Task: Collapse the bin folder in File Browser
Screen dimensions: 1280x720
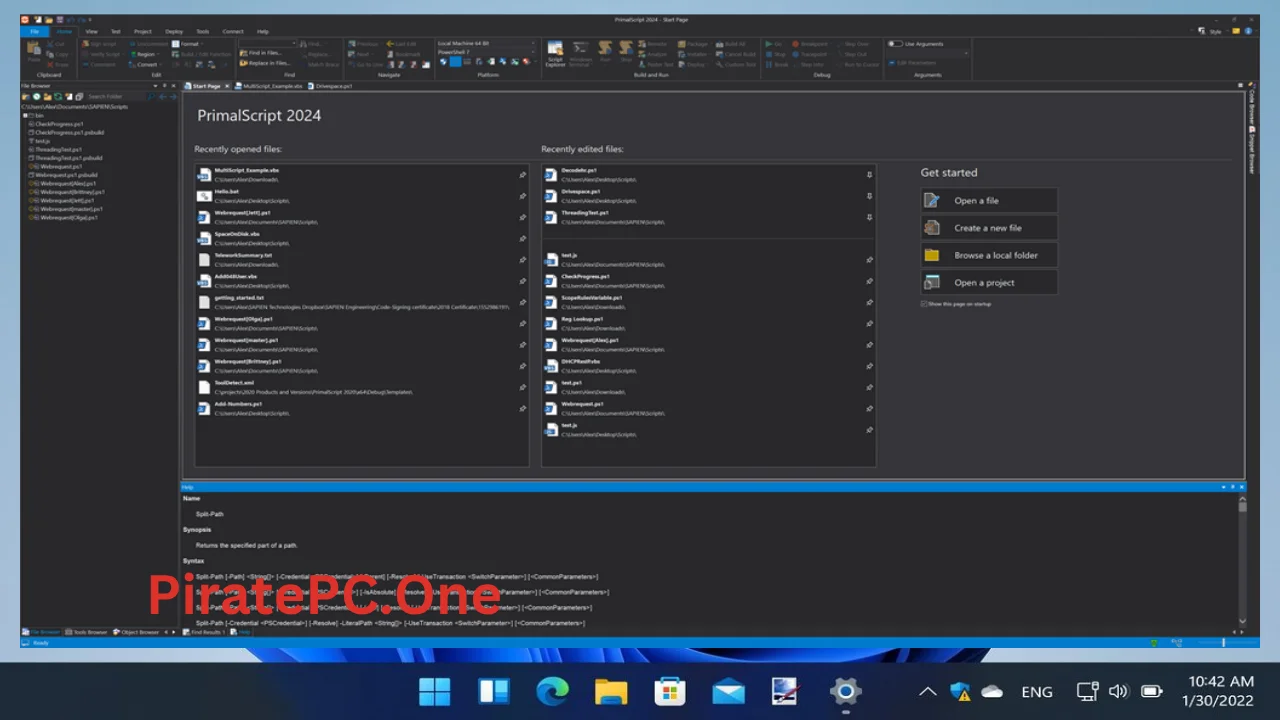Action: (x=26, y=115)
